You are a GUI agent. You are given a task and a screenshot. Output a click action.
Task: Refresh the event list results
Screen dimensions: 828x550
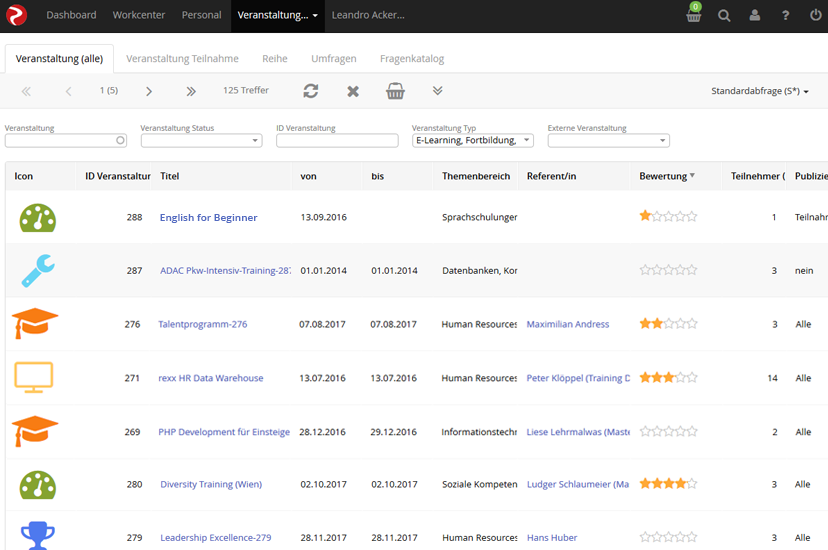pos(311,91)
